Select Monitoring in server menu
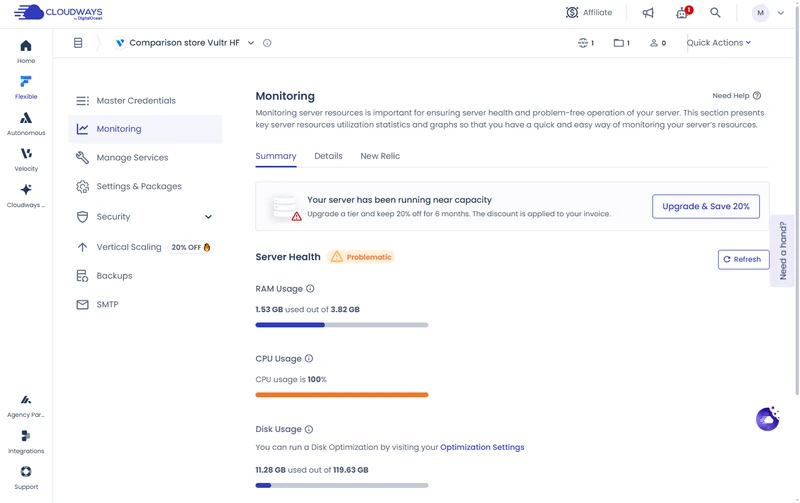Image resolution: width=800 pixels, height=503 pixels. [145, 129]
